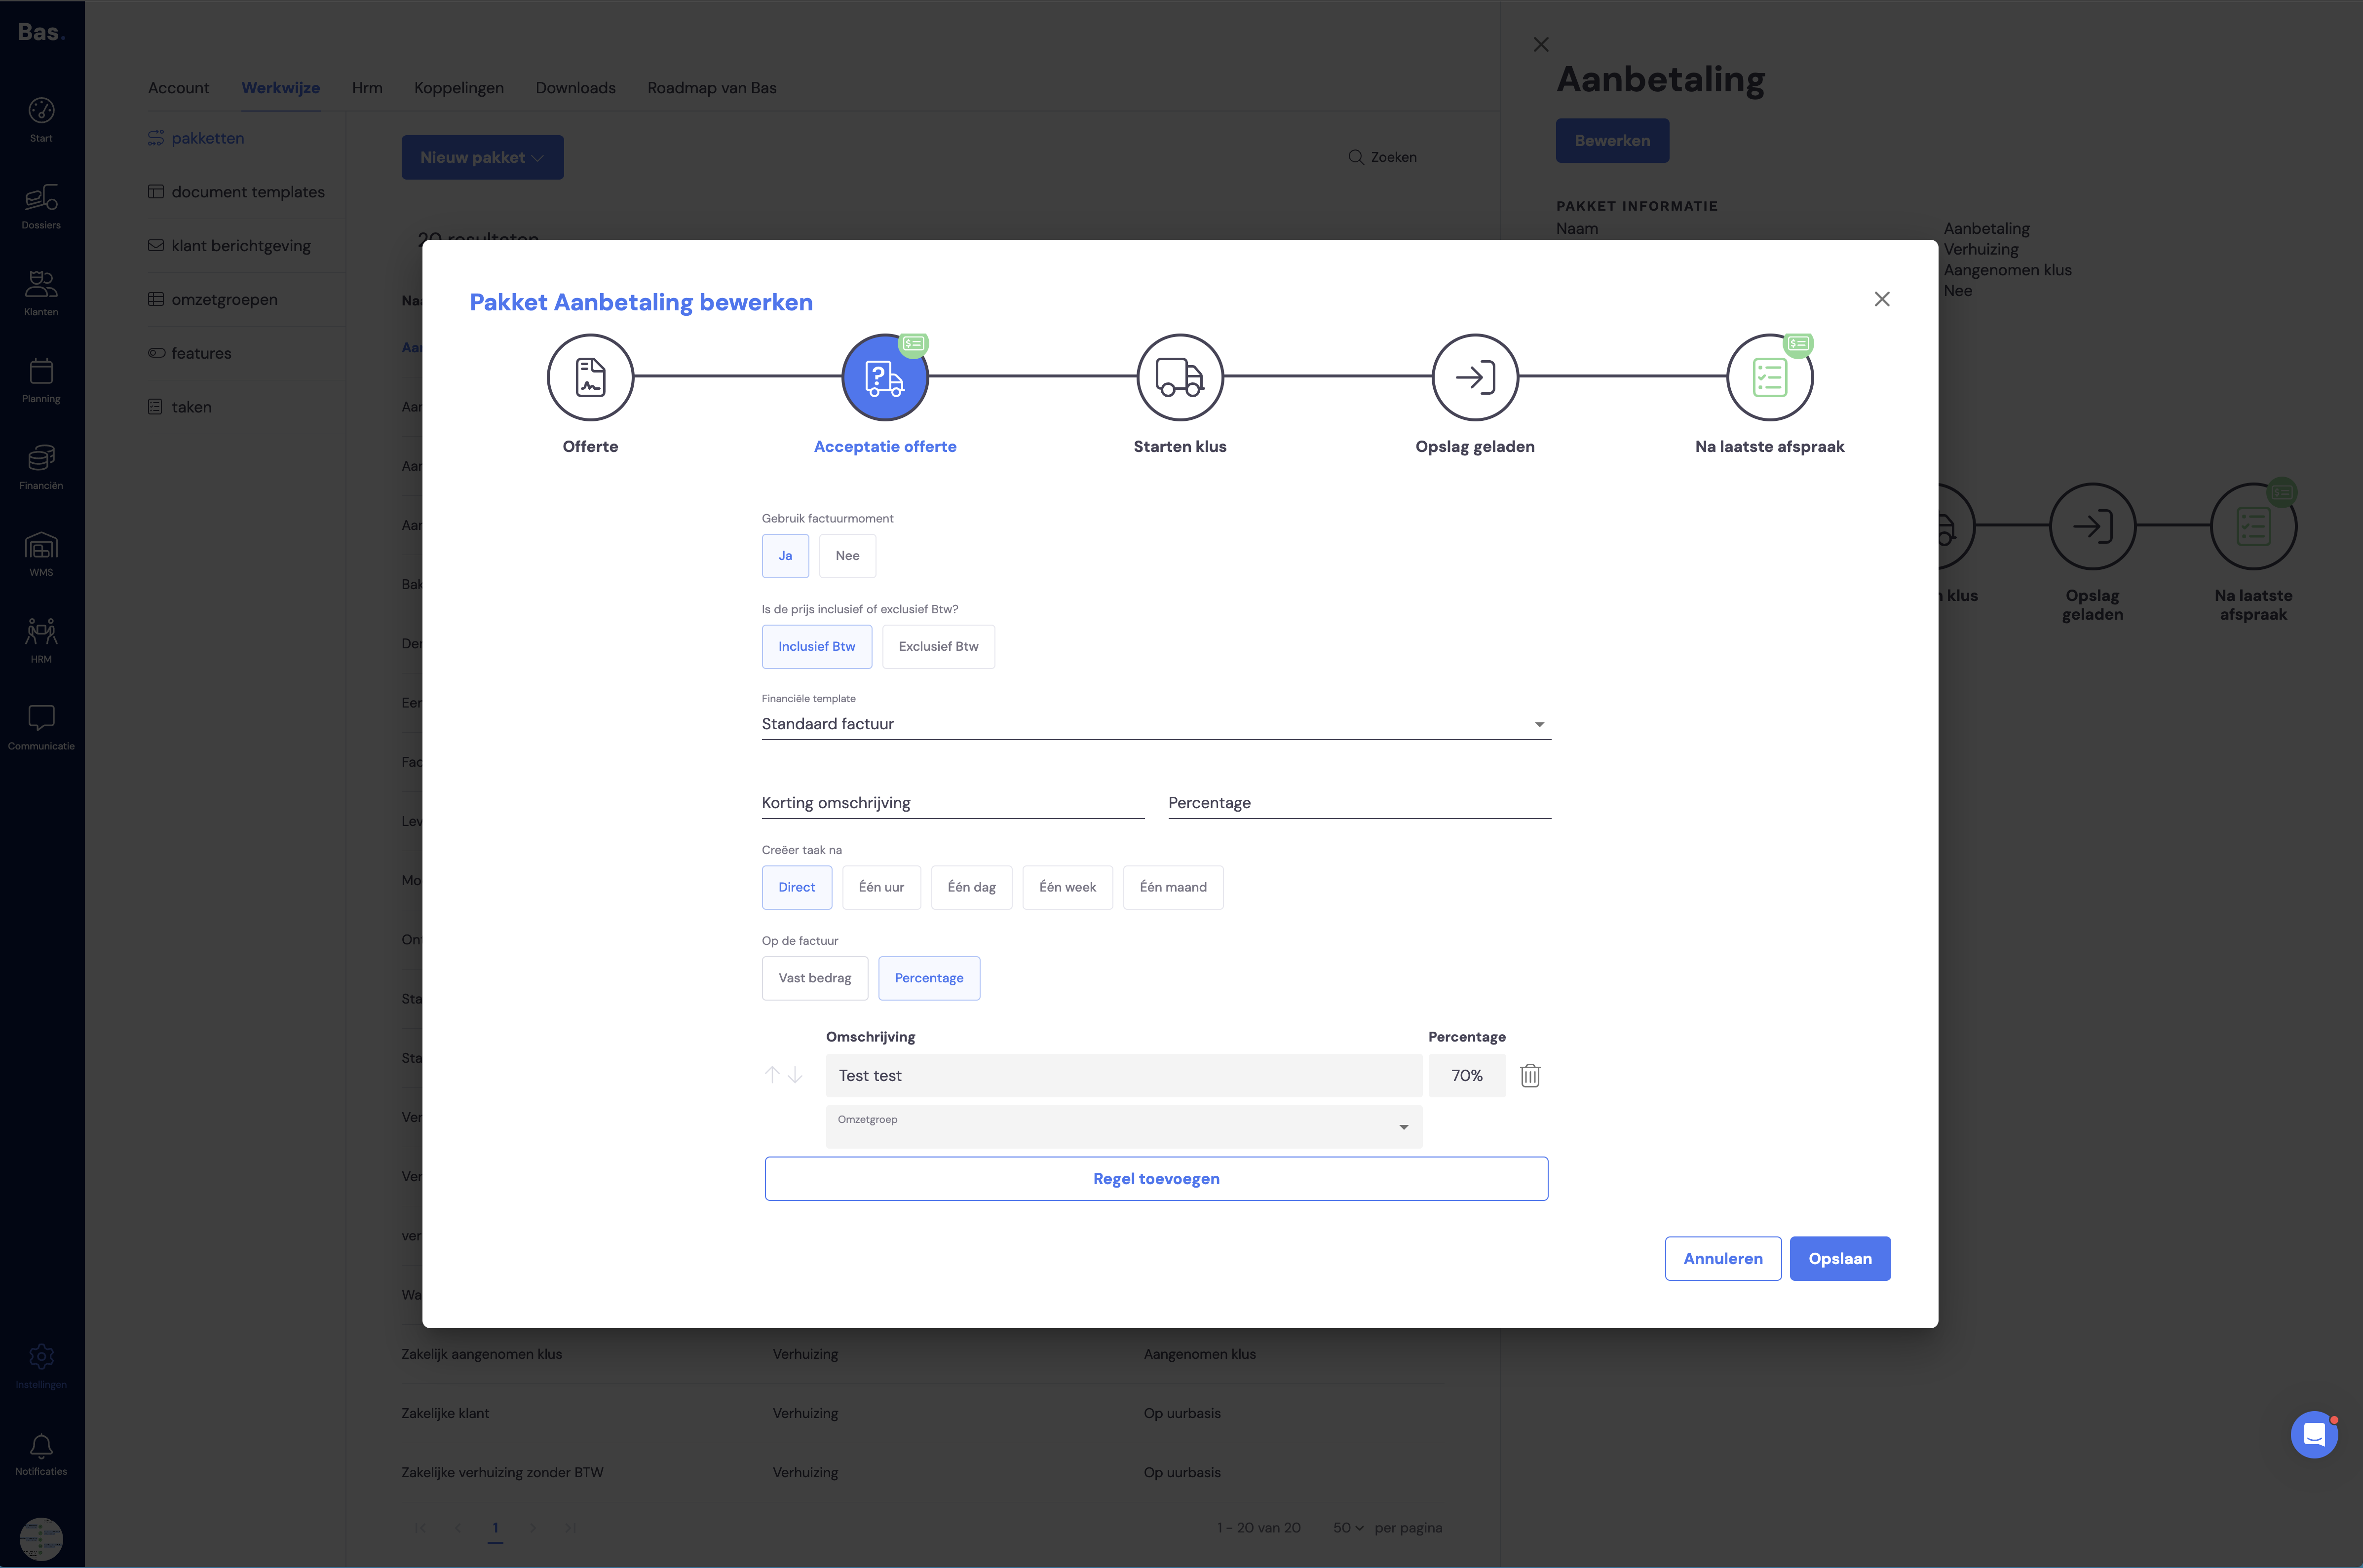Click Bewerken in Aanbetaling panel

click(1612, 141)
